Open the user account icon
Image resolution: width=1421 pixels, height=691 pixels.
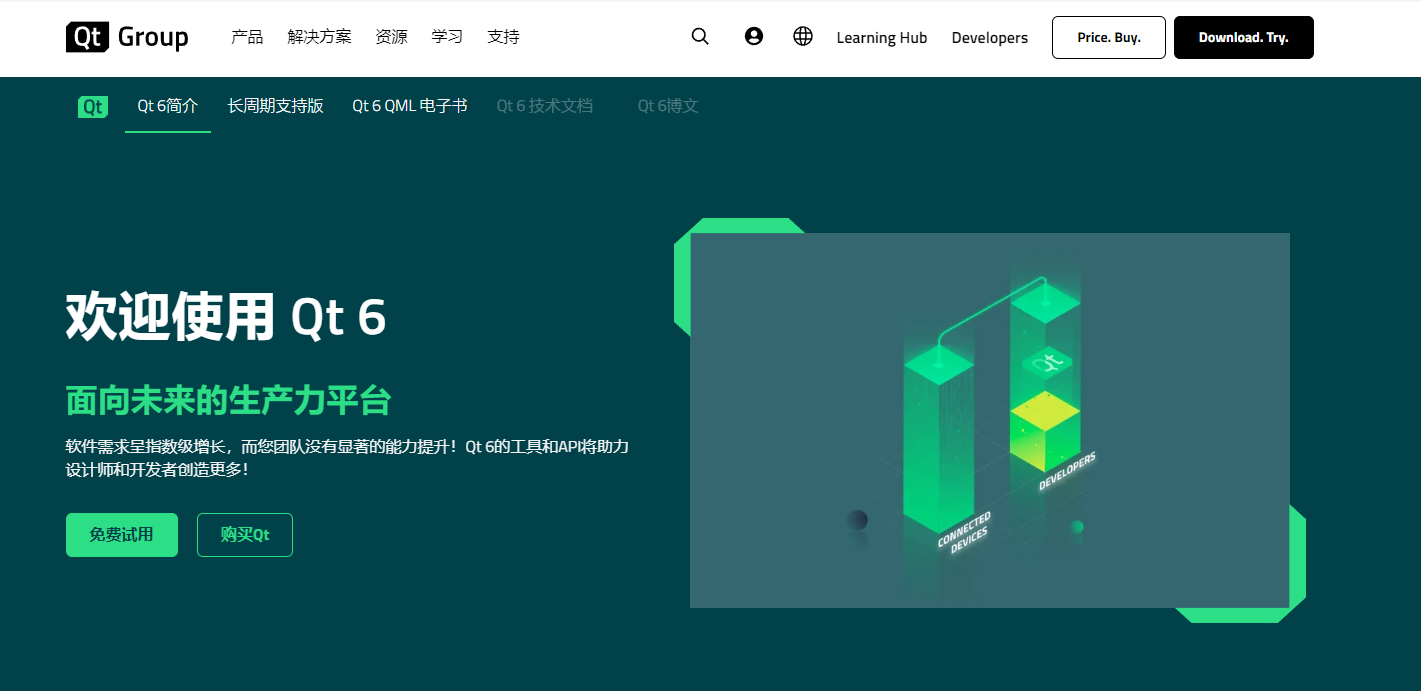(x=754, y=36)
